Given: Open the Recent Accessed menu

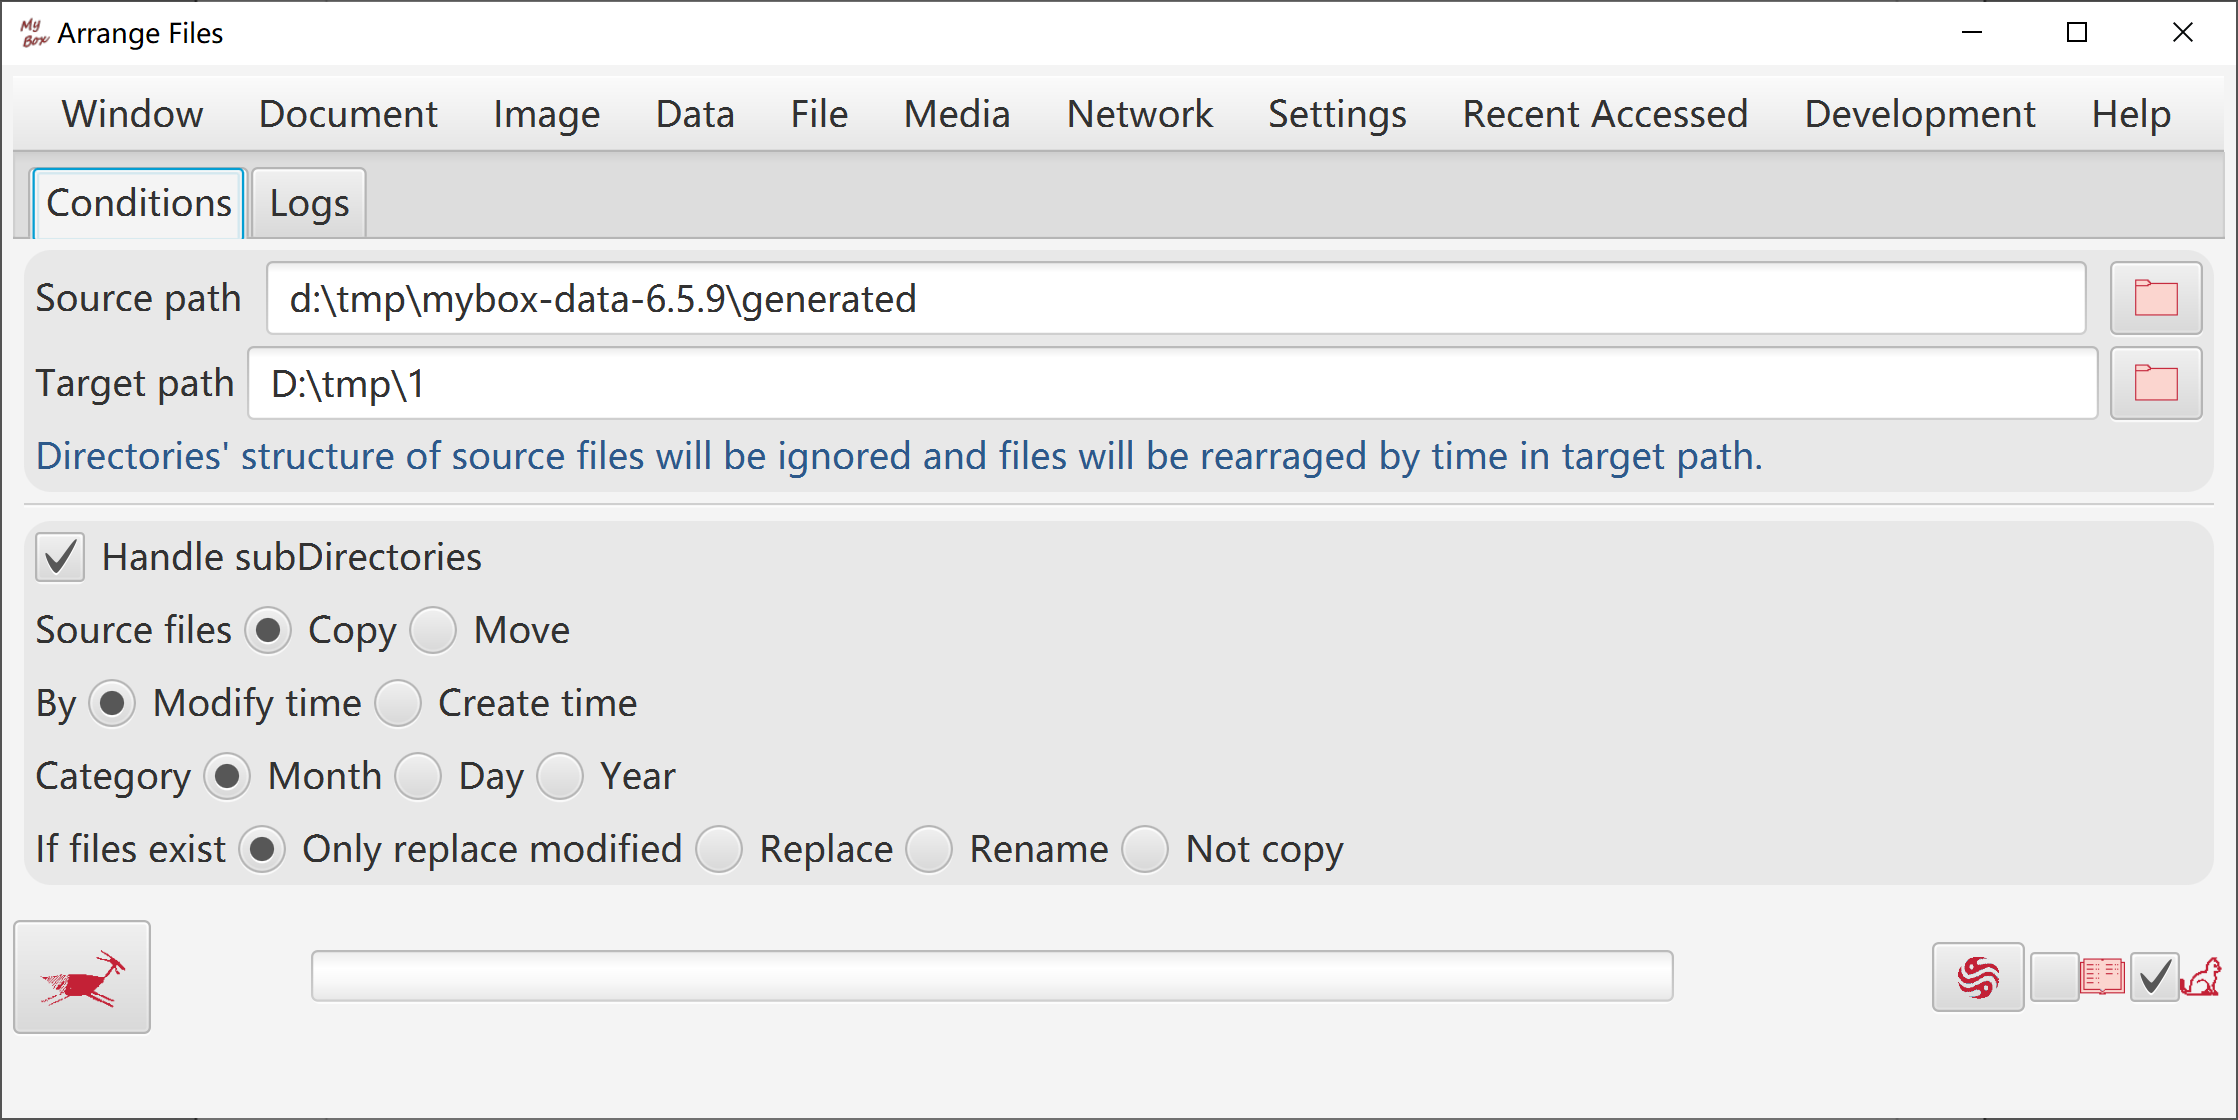Looking at the screenshot, I should coord(1605,114).
